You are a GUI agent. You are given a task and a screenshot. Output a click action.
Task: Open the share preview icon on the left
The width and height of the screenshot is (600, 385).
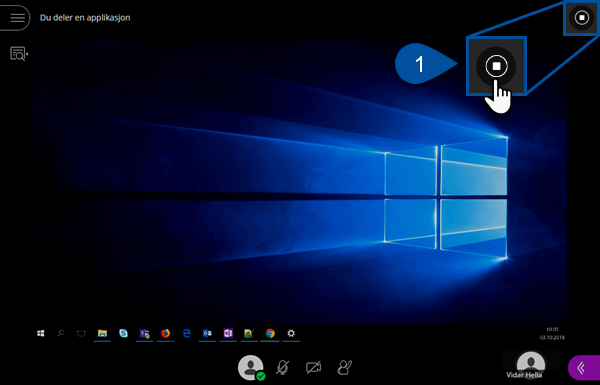pos(18,54)
